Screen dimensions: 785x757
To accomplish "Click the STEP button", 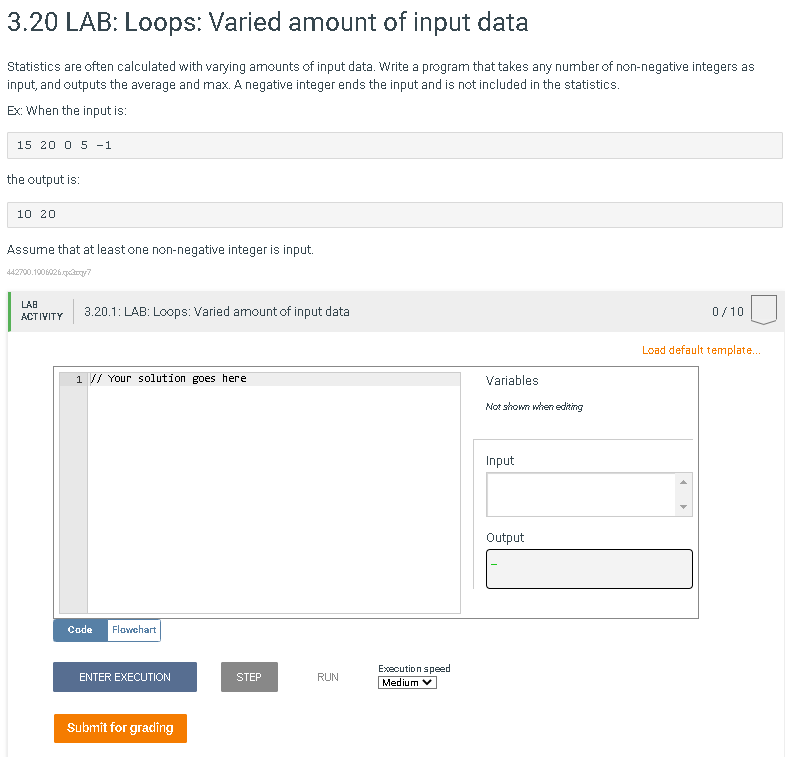I will [x=249, y=677].
